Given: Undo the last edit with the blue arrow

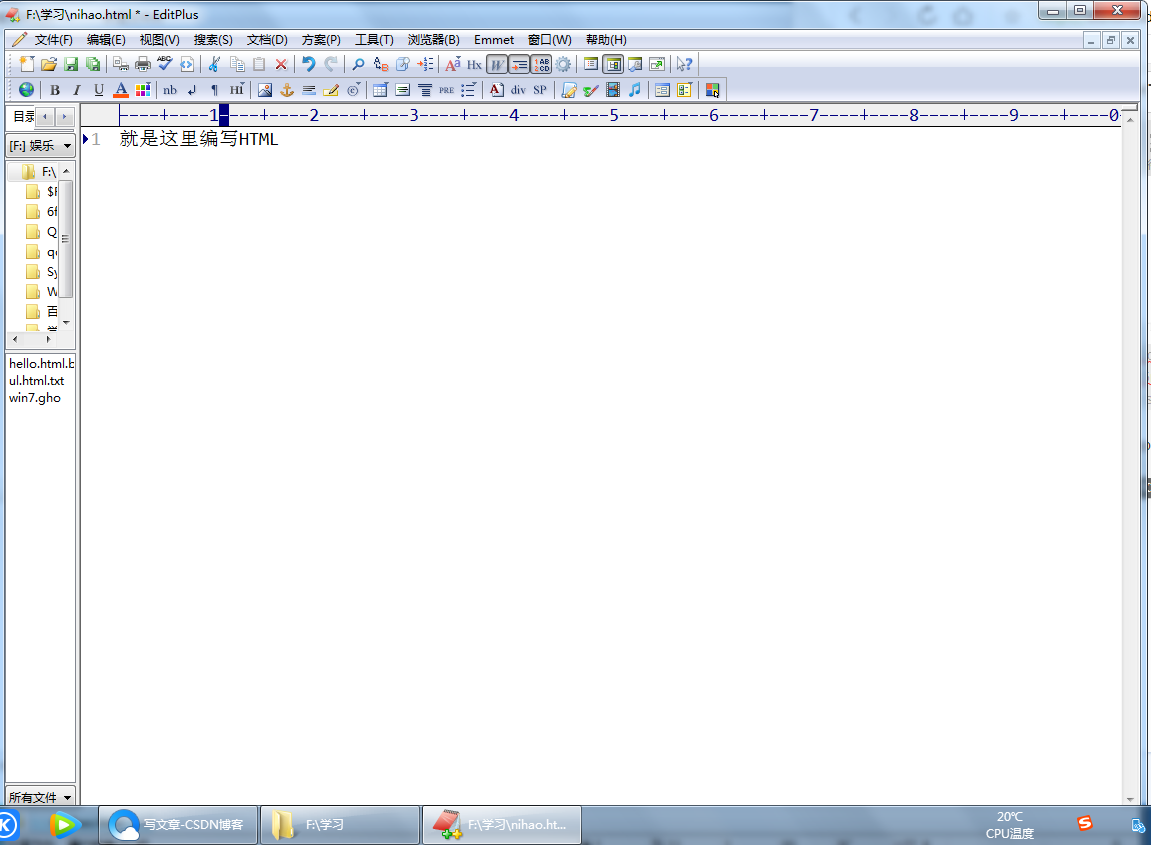Looking at the screenshot, I should coord(308,65).
